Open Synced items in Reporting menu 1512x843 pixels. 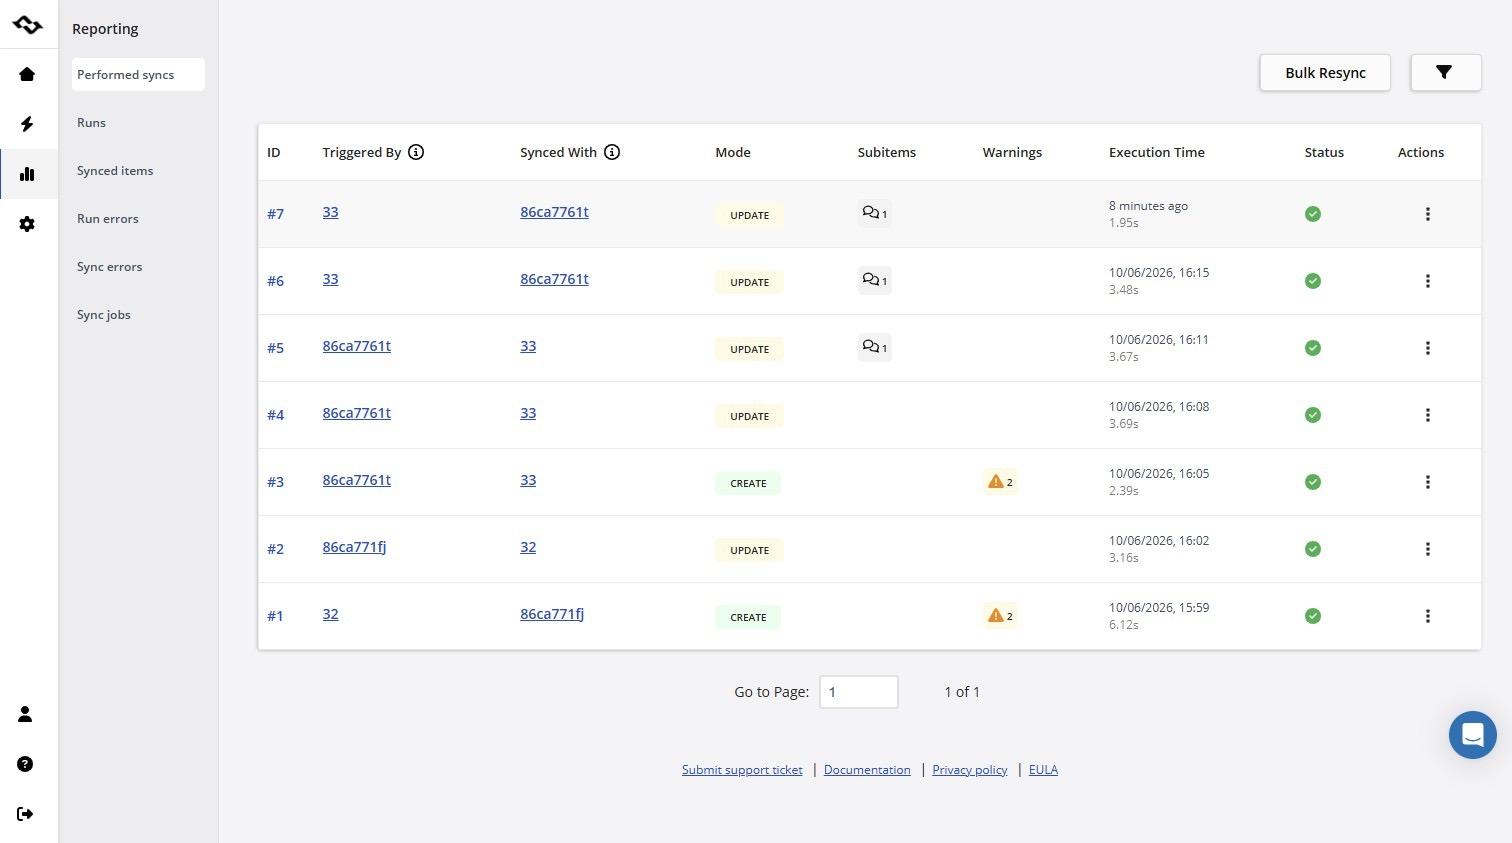(x=115, y=171)
